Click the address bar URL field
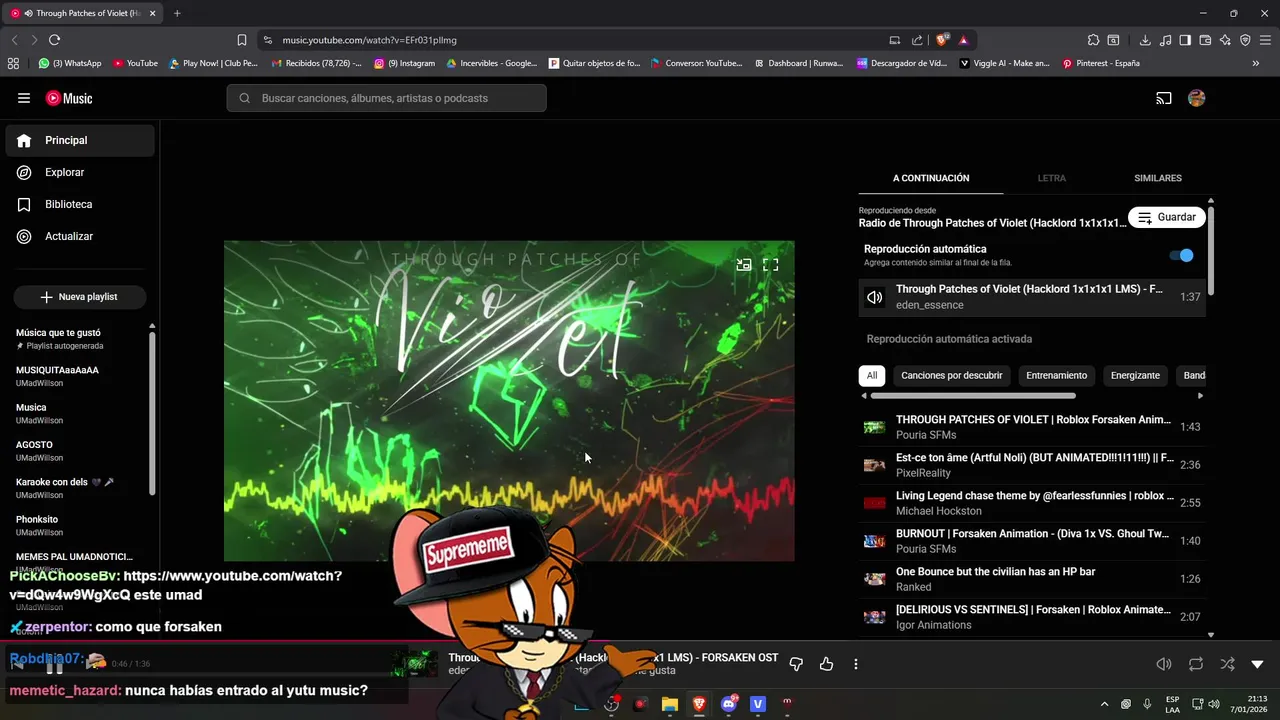Viewport: 1280px width, 720px height. pos(580,40)
